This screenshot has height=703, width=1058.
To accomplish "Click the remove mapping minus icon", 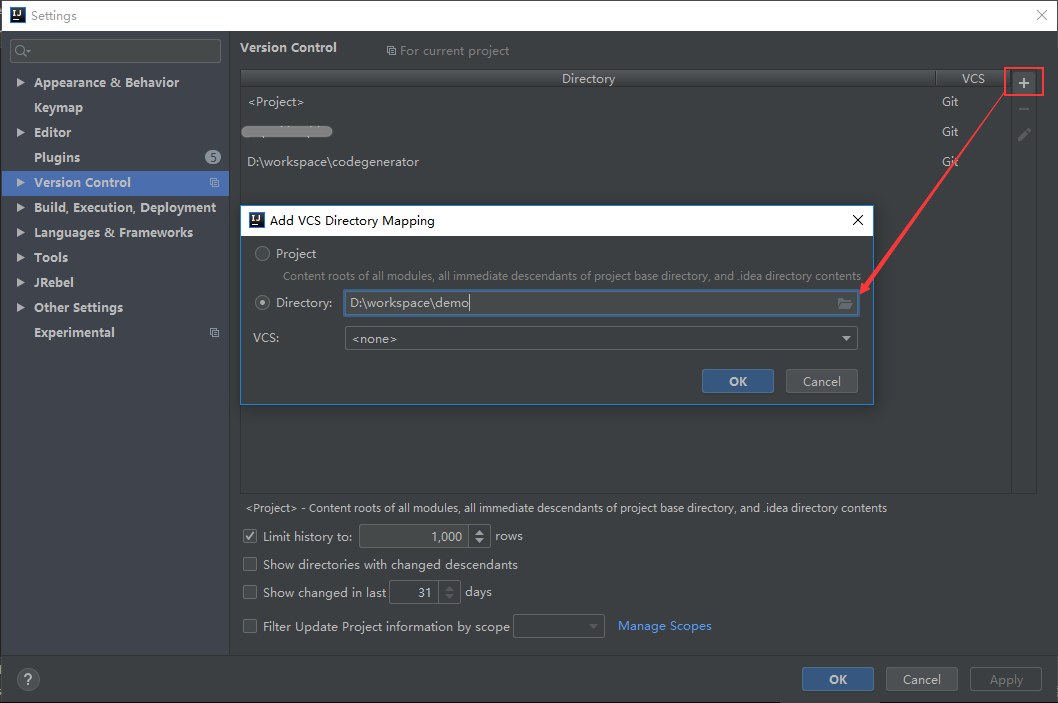I will pyautogui.click(x=1023, y=107).
